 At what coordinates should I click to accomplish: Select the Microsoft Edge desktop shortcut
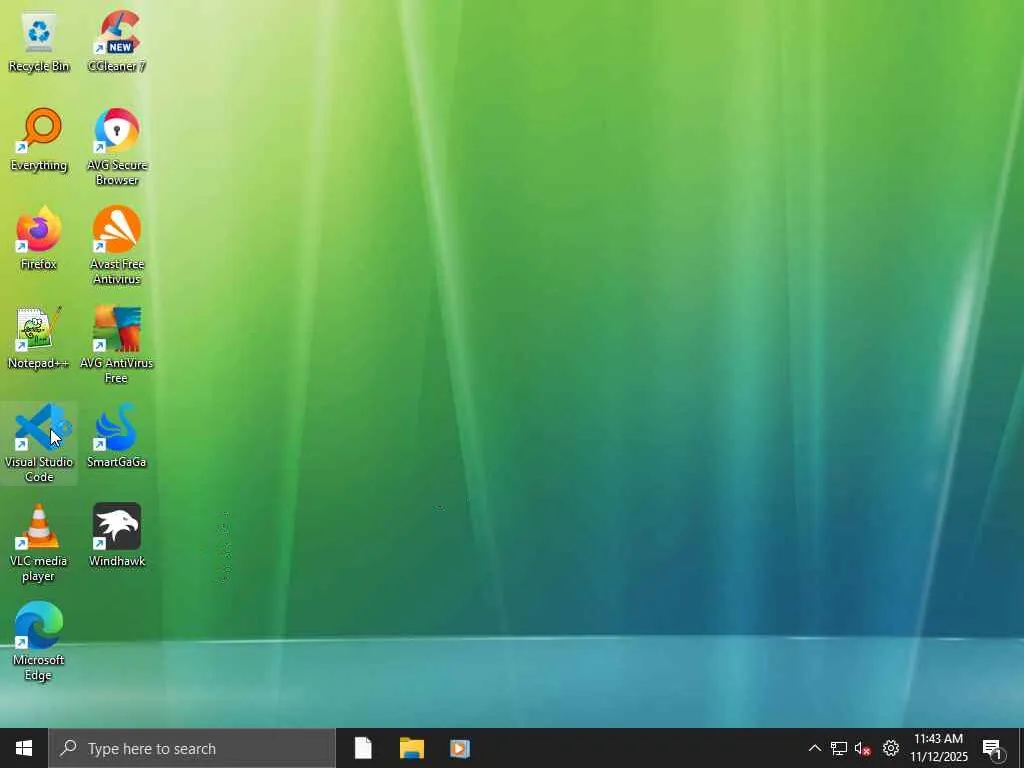[x=39, y=642]
